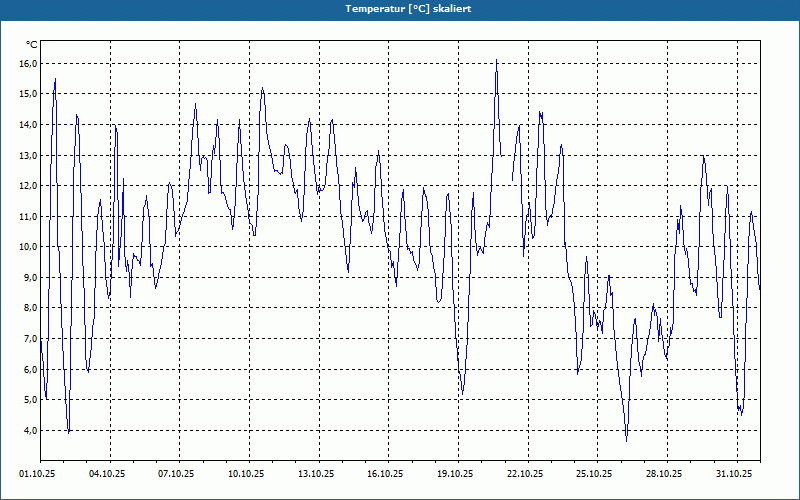Click the 13,0 y-axis label
Image resolution: width=800 pixels, height=500 pixels.
(x=28, y=155)
